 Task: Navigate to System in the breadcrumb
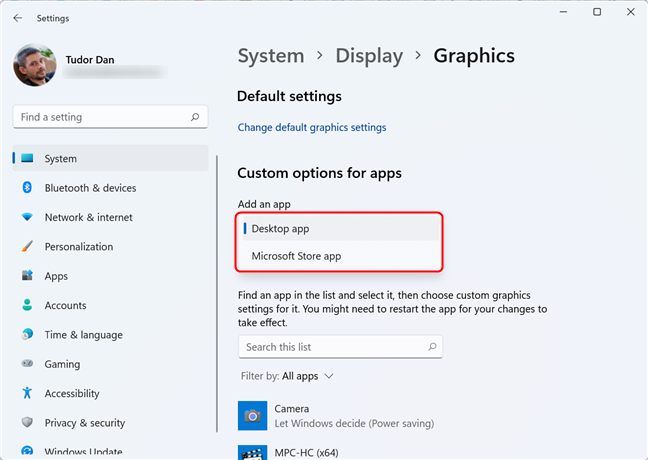pyautogui.click(x=271, y=56)
